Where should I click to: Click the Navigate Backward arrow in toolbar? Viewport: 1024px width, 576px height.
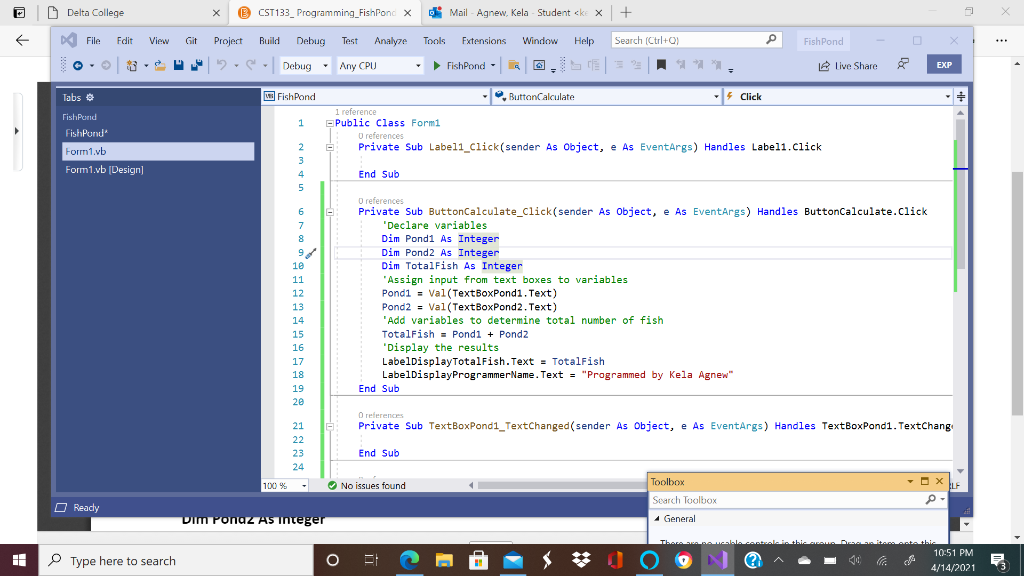click(78, 65)
